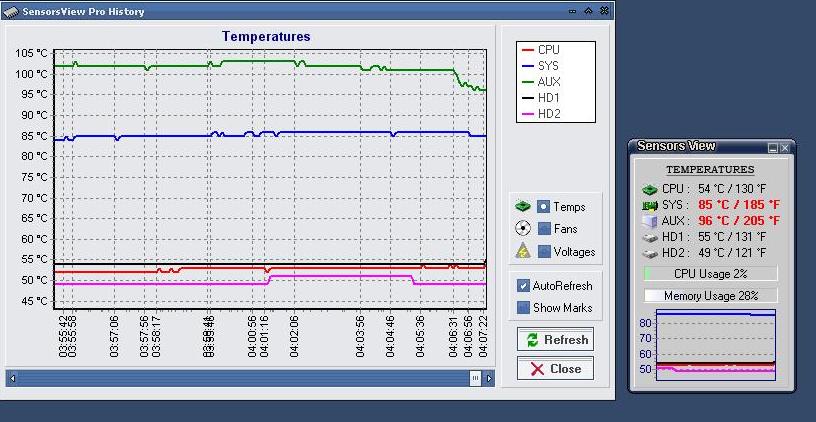Image resolution: width=816 pixels, height=422 pixels.
Task: Click the SensorsView Pro History title text
Action: 83,11
